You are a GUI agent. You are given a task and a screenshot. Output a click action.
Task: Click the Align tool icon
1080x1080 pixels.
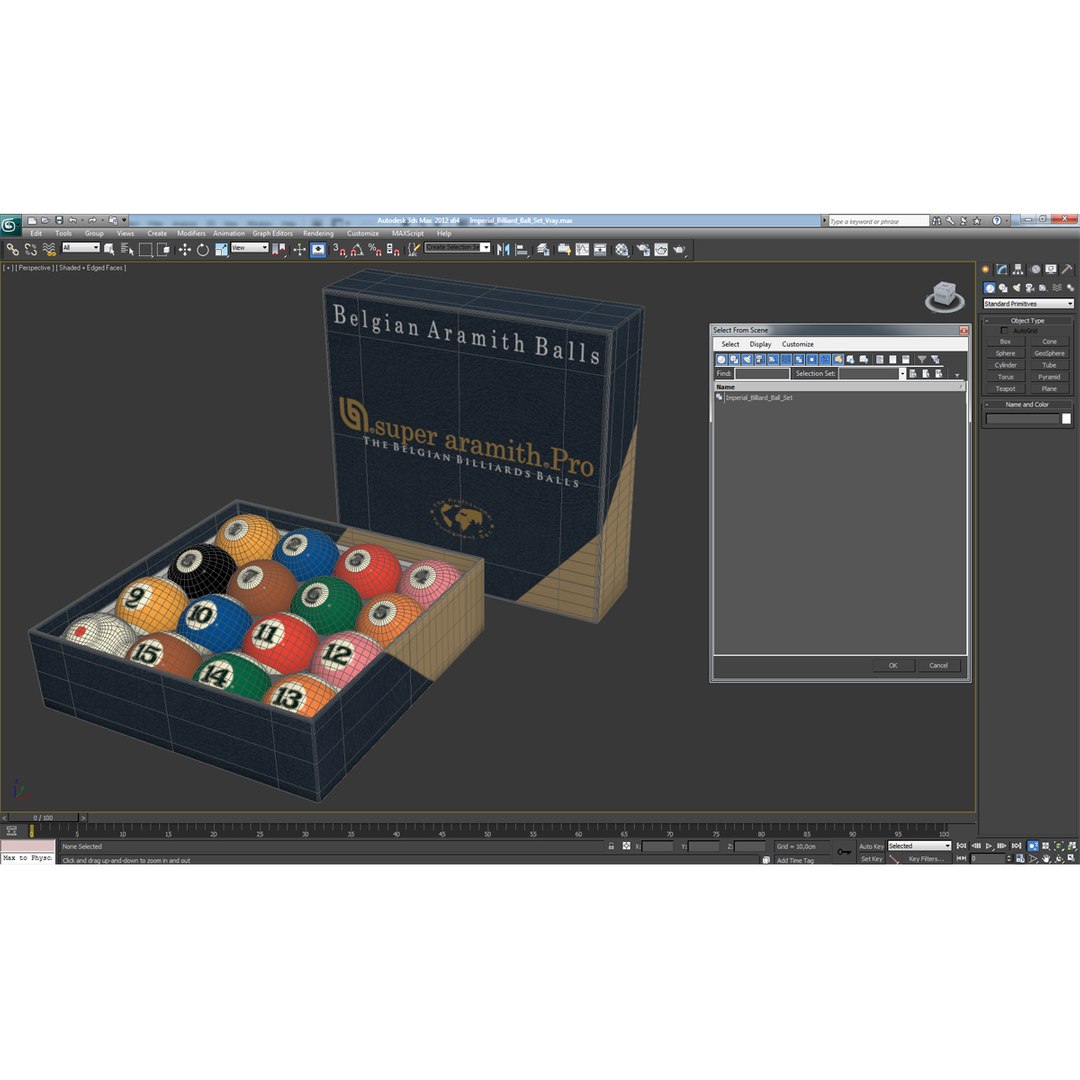[x=521, y=249]
